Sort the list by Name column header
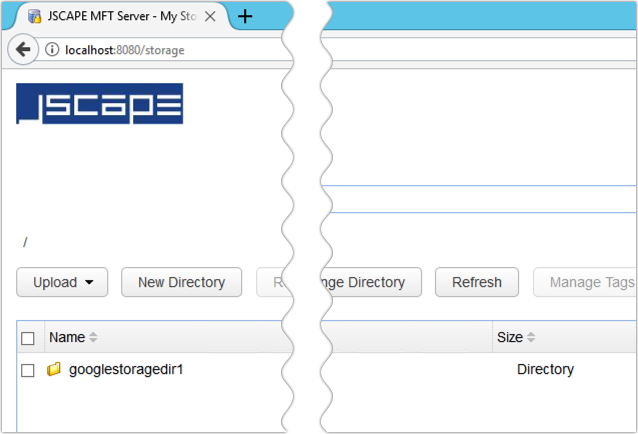 (x=67, y=338)
